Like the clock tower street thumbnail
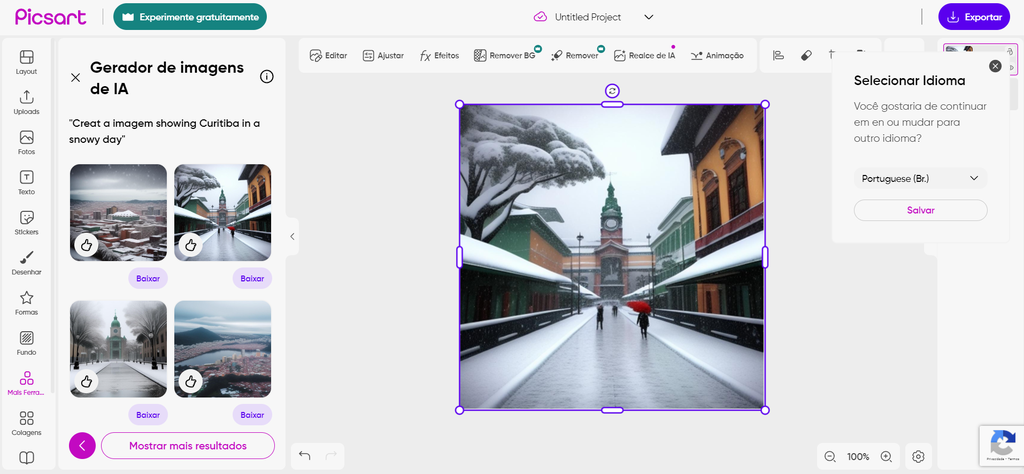This screenshot has height=474, width=1024. tap(191, 244)
